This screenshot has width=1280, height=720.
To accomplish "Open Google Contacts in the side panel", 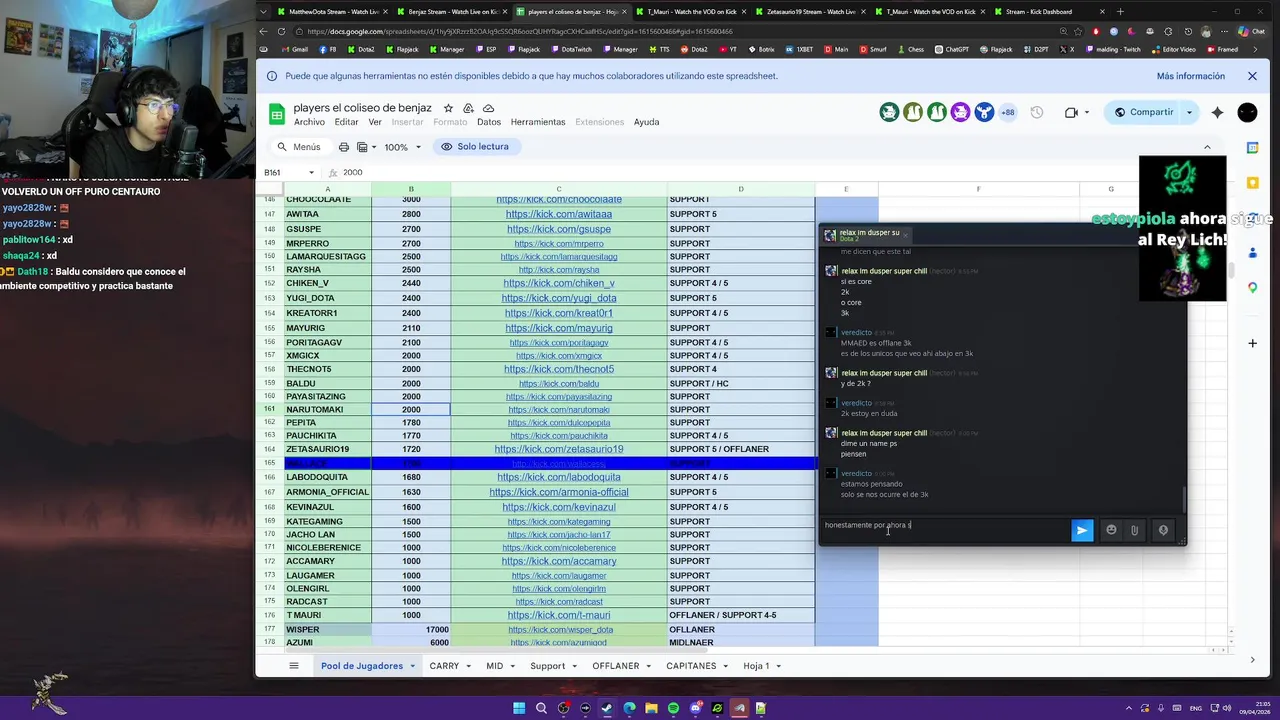I will 1252,253.
